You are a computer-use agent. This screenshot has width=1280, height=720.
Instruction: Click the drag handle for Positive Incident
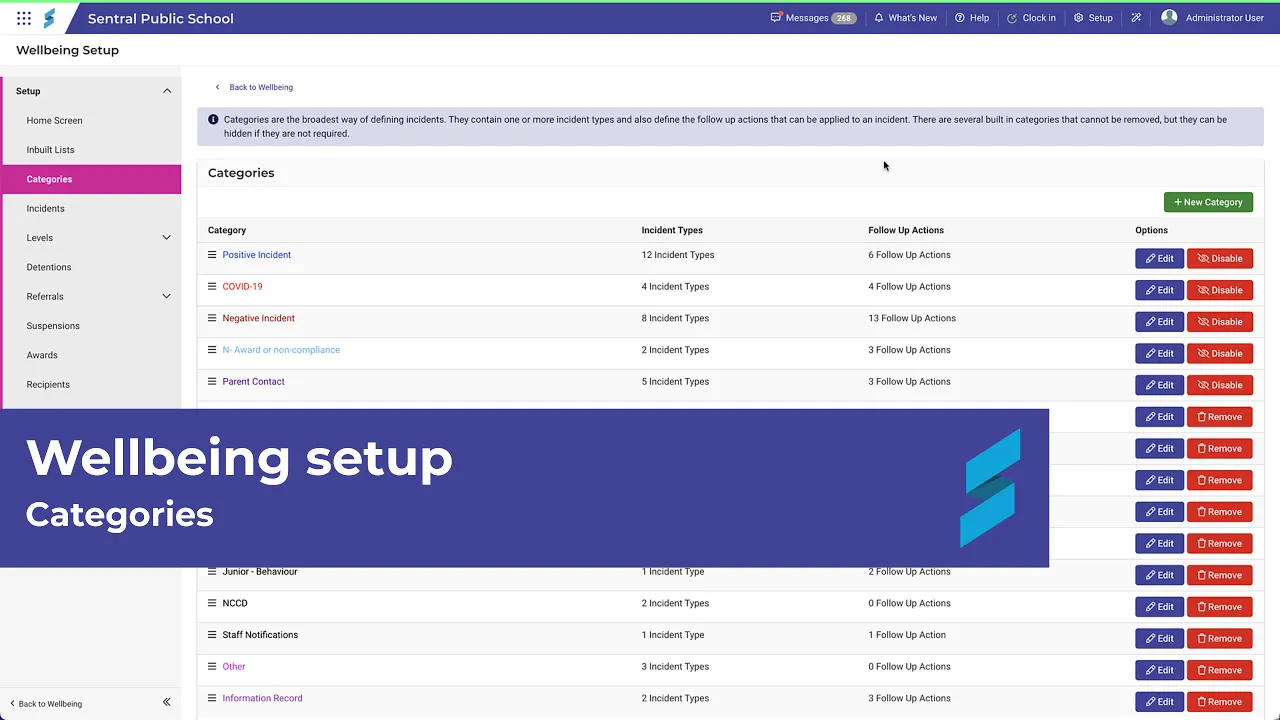212,255
